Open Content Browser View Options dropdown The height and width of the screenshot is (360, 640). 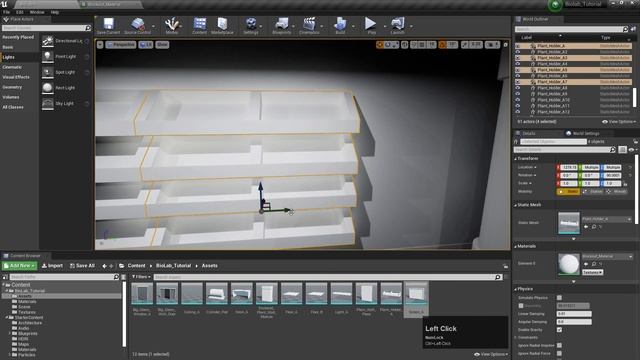(x=491, y=354)
